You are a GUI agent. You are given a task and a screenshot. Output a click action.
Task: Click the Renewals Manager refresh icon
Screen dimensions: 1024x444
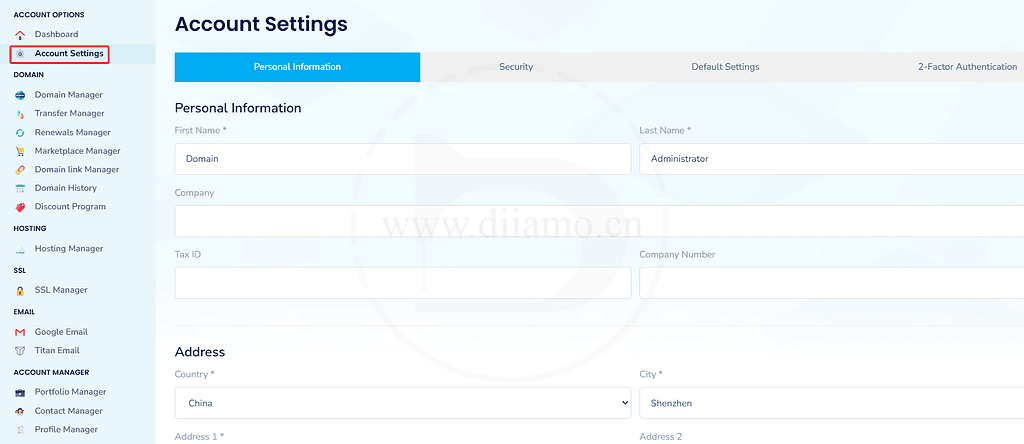tap(20, 133)
